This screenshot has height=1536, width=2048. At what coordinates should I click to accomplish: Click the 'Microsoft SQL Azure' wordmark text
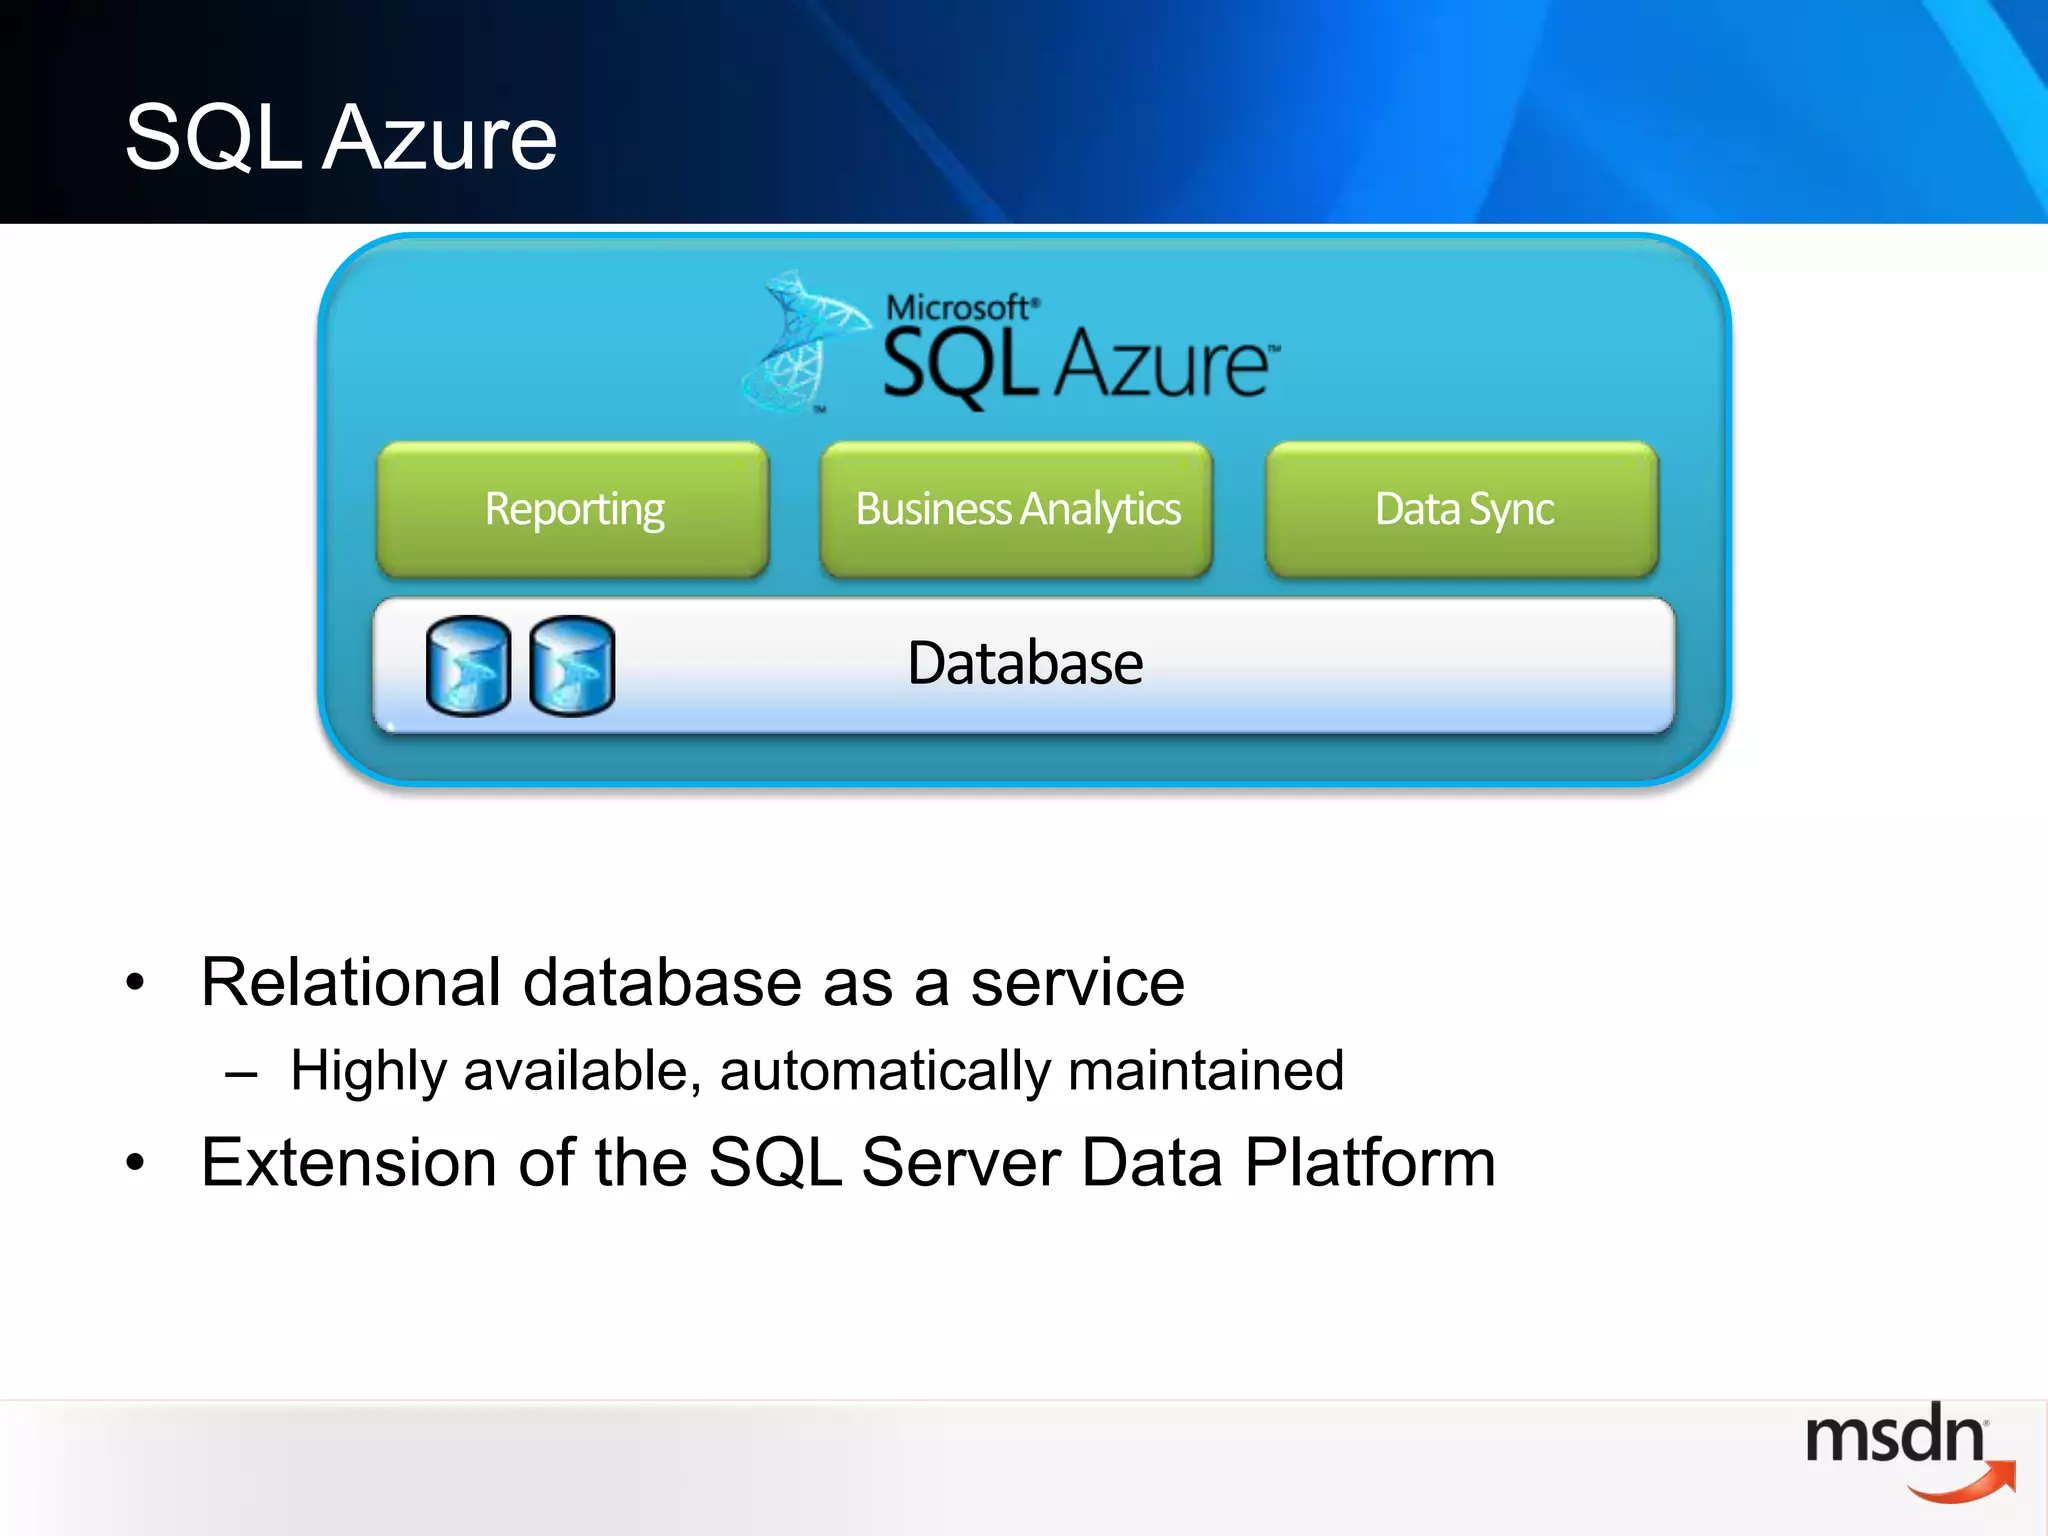click(x=1080, y=350)
